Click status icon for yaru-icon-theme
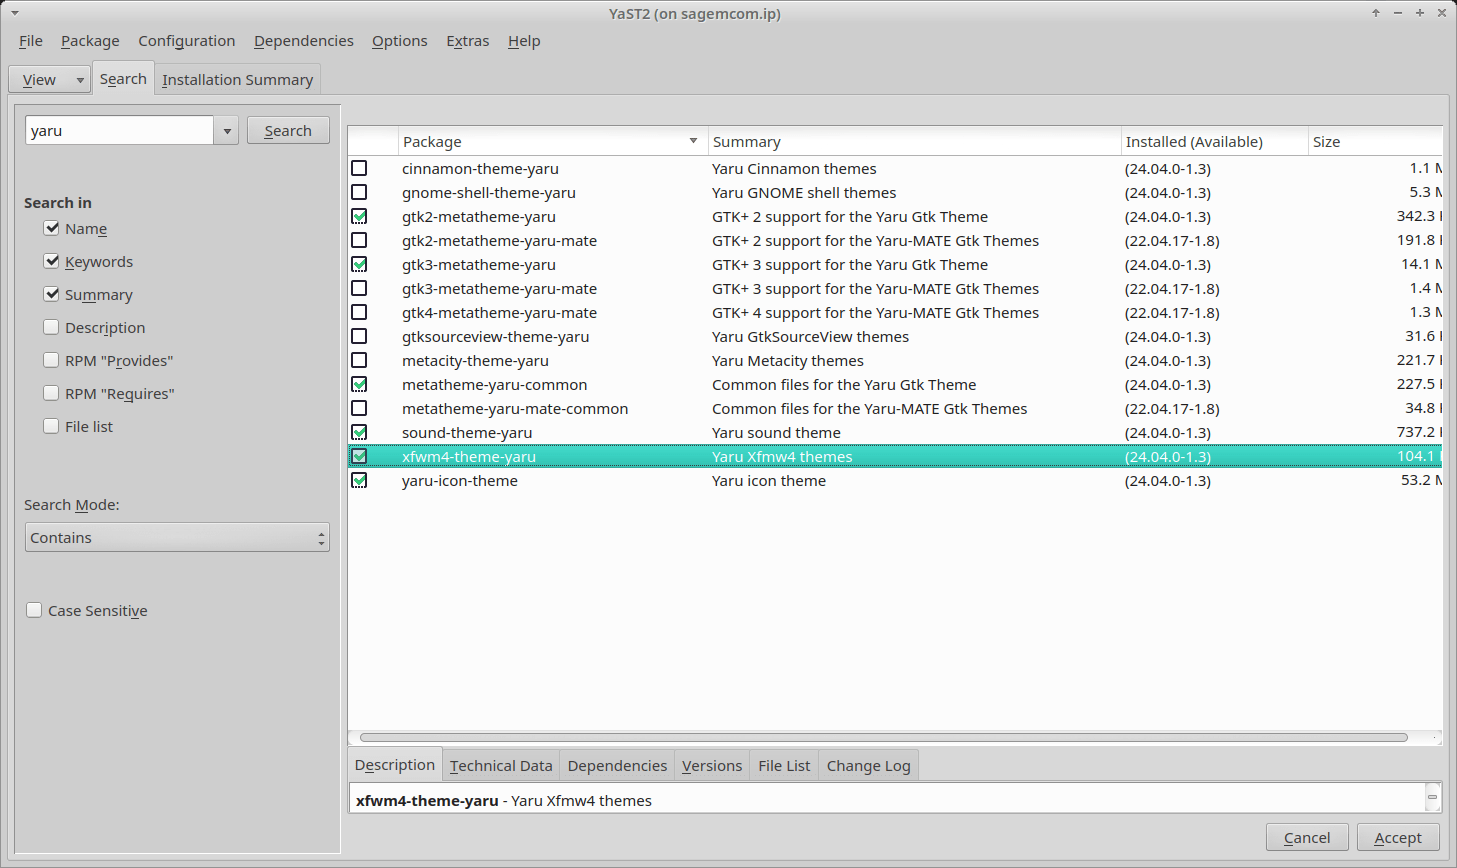 pos(359,481)
